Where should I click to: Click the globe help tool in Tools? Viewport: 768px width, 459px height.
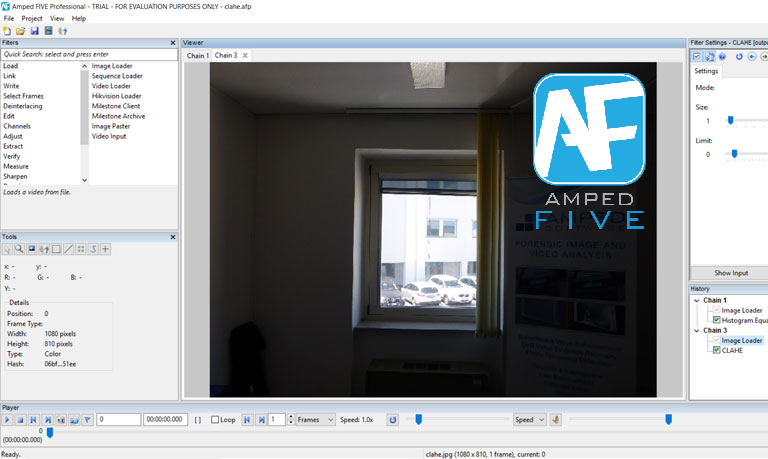(44, 249)
